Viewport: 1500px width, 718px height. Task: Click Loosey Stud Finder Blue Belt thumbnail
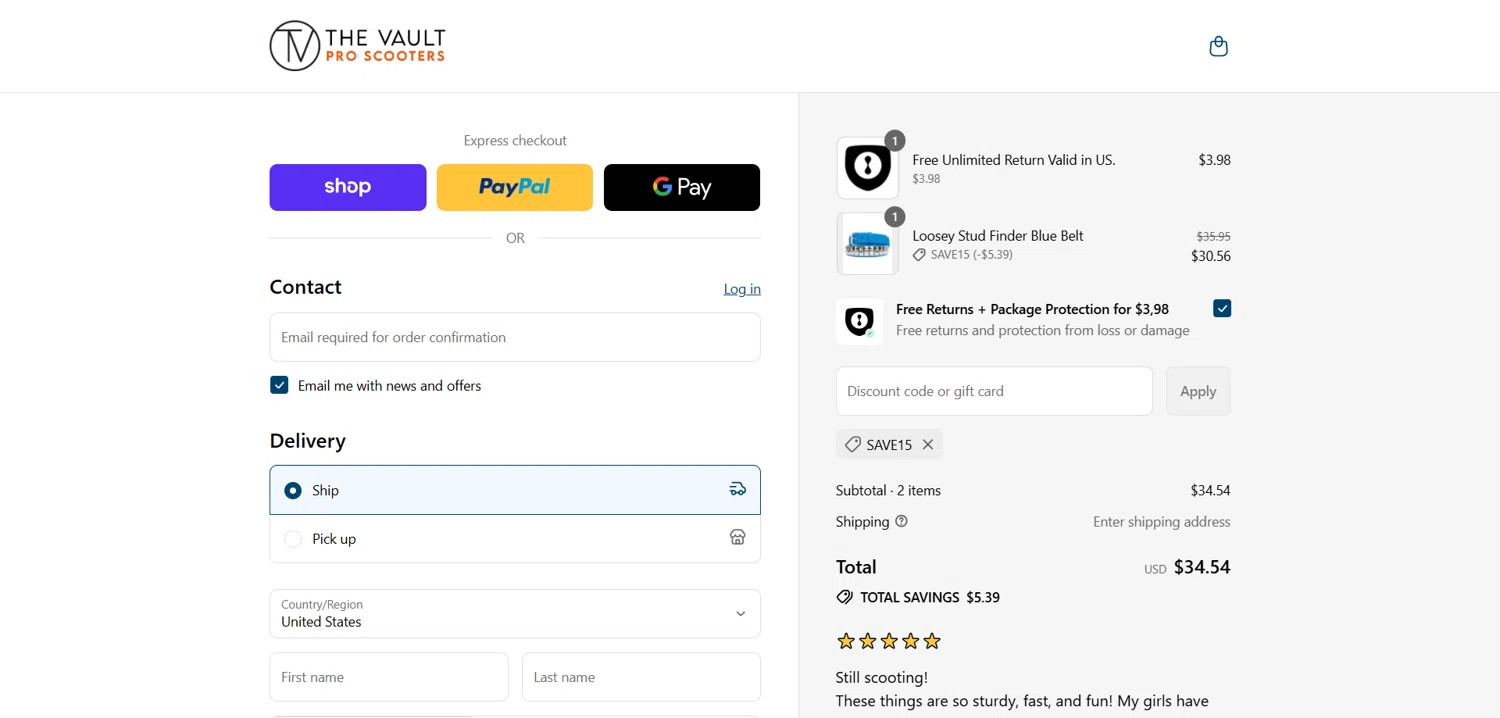pos(867,244)
